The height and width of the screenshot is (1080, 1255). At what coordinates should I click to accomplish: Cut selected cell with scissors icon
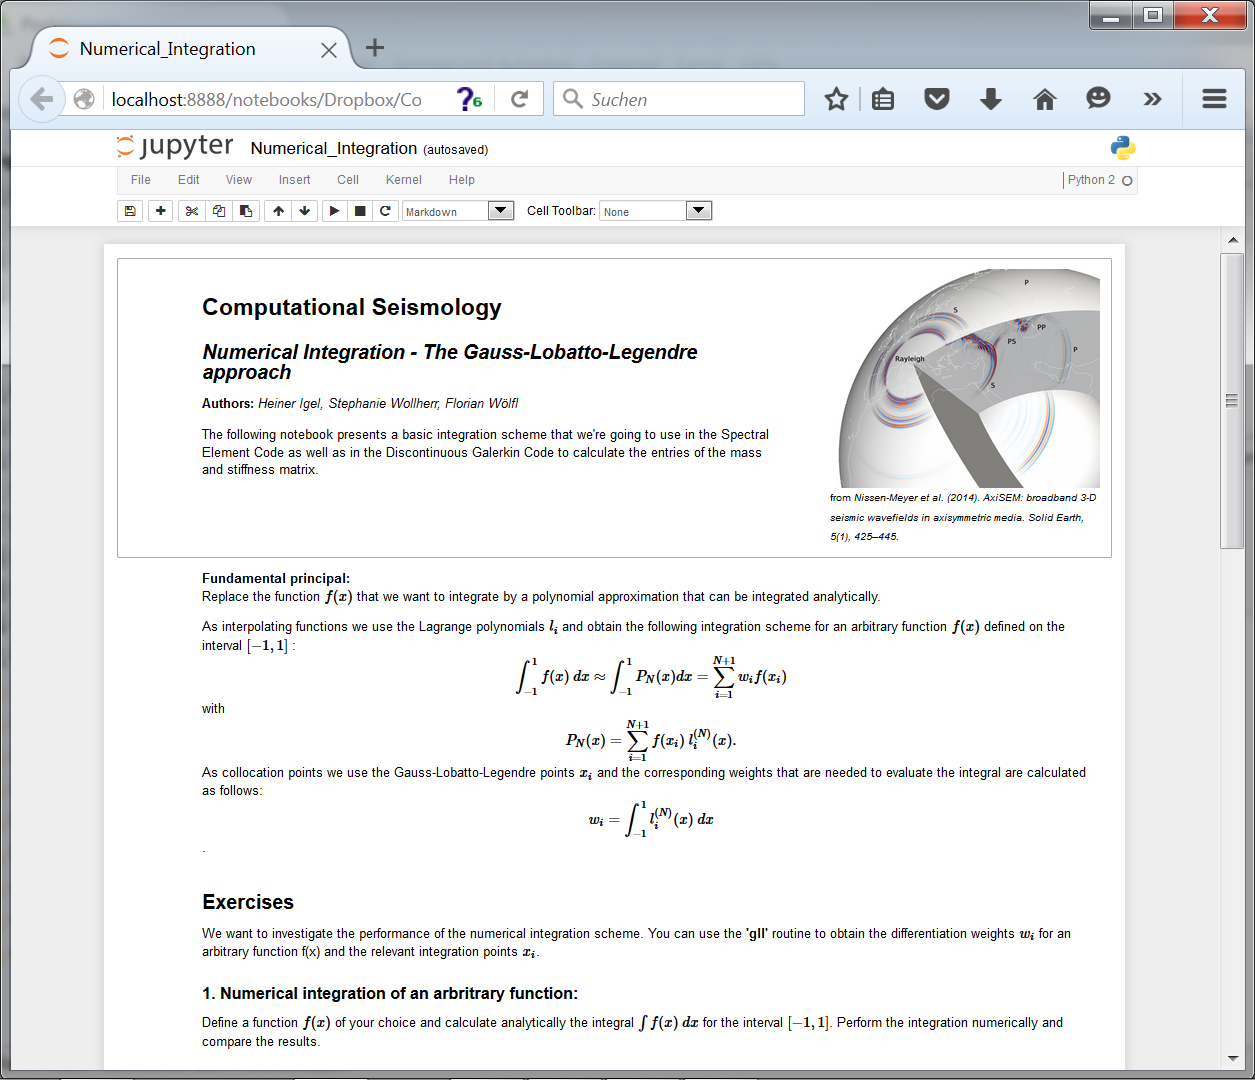click(x=192, y=211)
